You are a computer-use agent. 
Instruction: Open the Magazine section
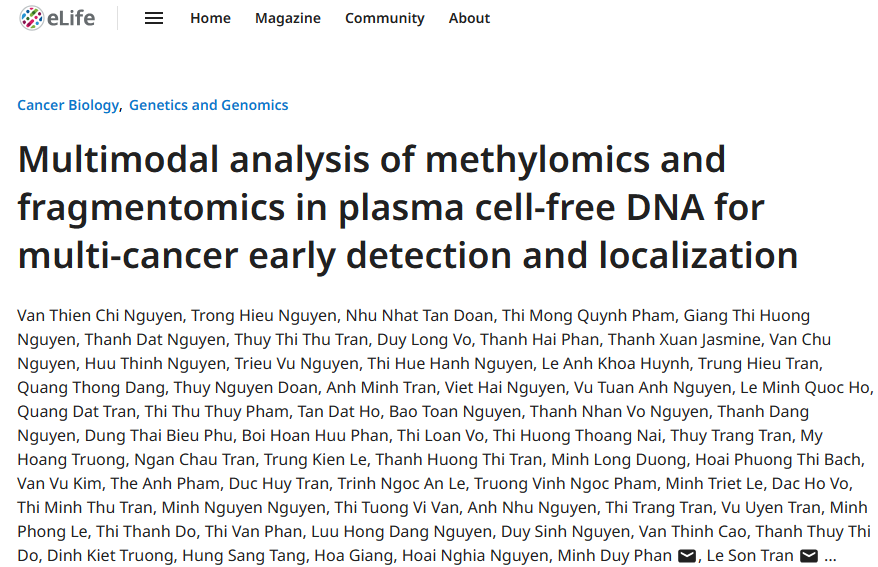pos(288,18)
